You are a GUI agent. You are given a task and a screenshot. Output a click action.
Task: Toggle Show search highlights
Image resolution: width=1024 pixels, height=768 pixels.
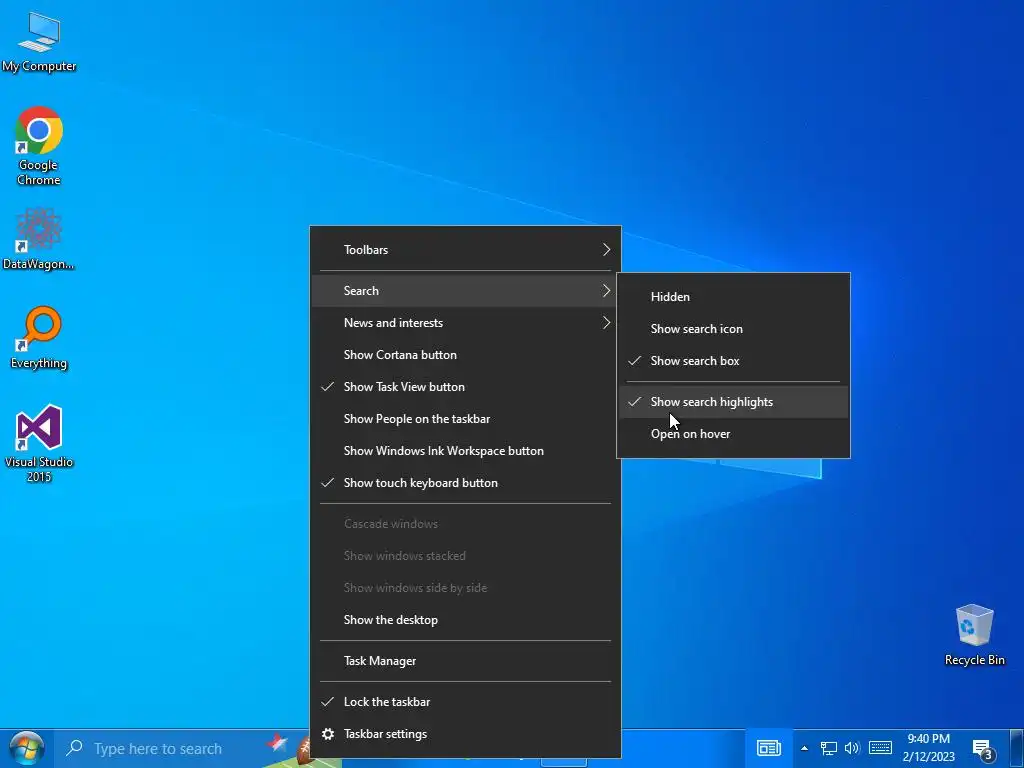(x=733, y=402)
